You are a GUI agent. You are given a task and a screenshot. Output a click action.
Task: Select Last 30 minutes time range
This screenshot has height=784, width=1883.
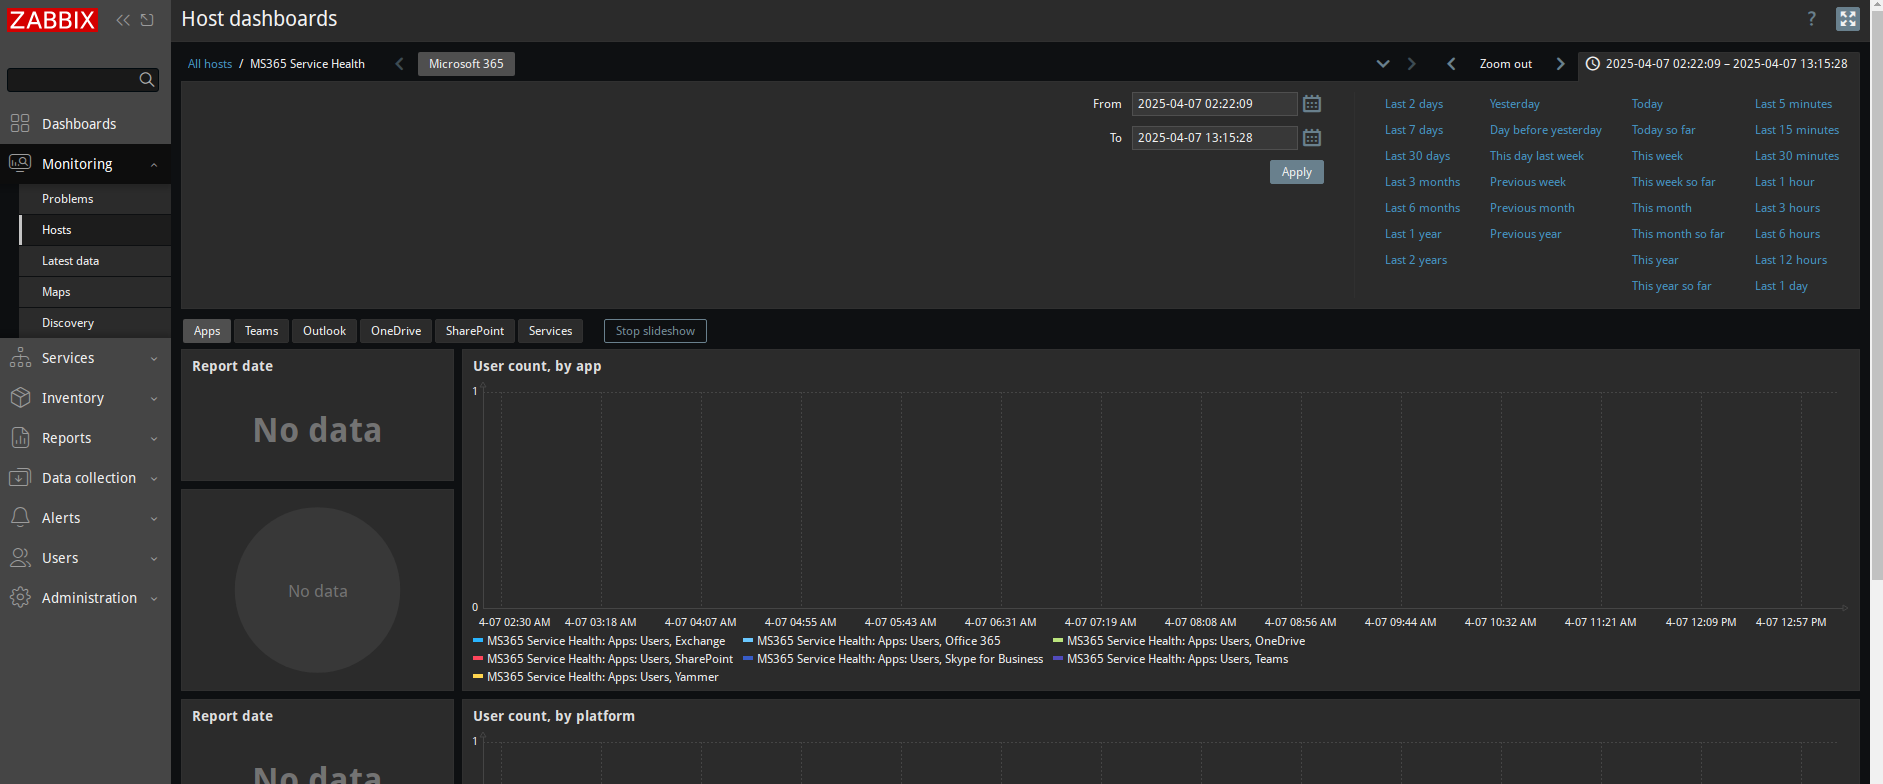coord(1796,156)
